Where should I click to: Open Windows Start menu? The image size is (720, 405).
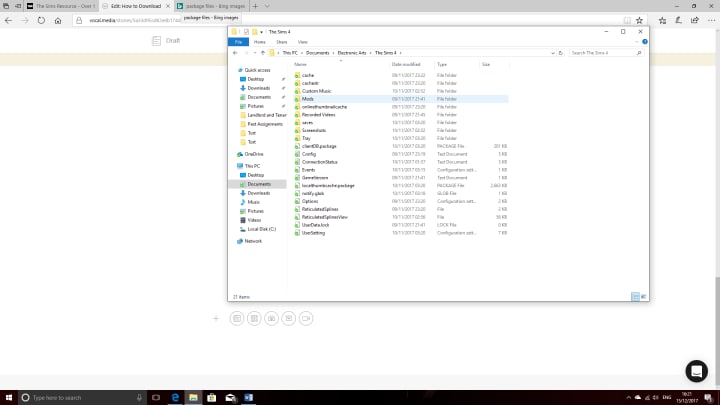[x=9, y=398]
